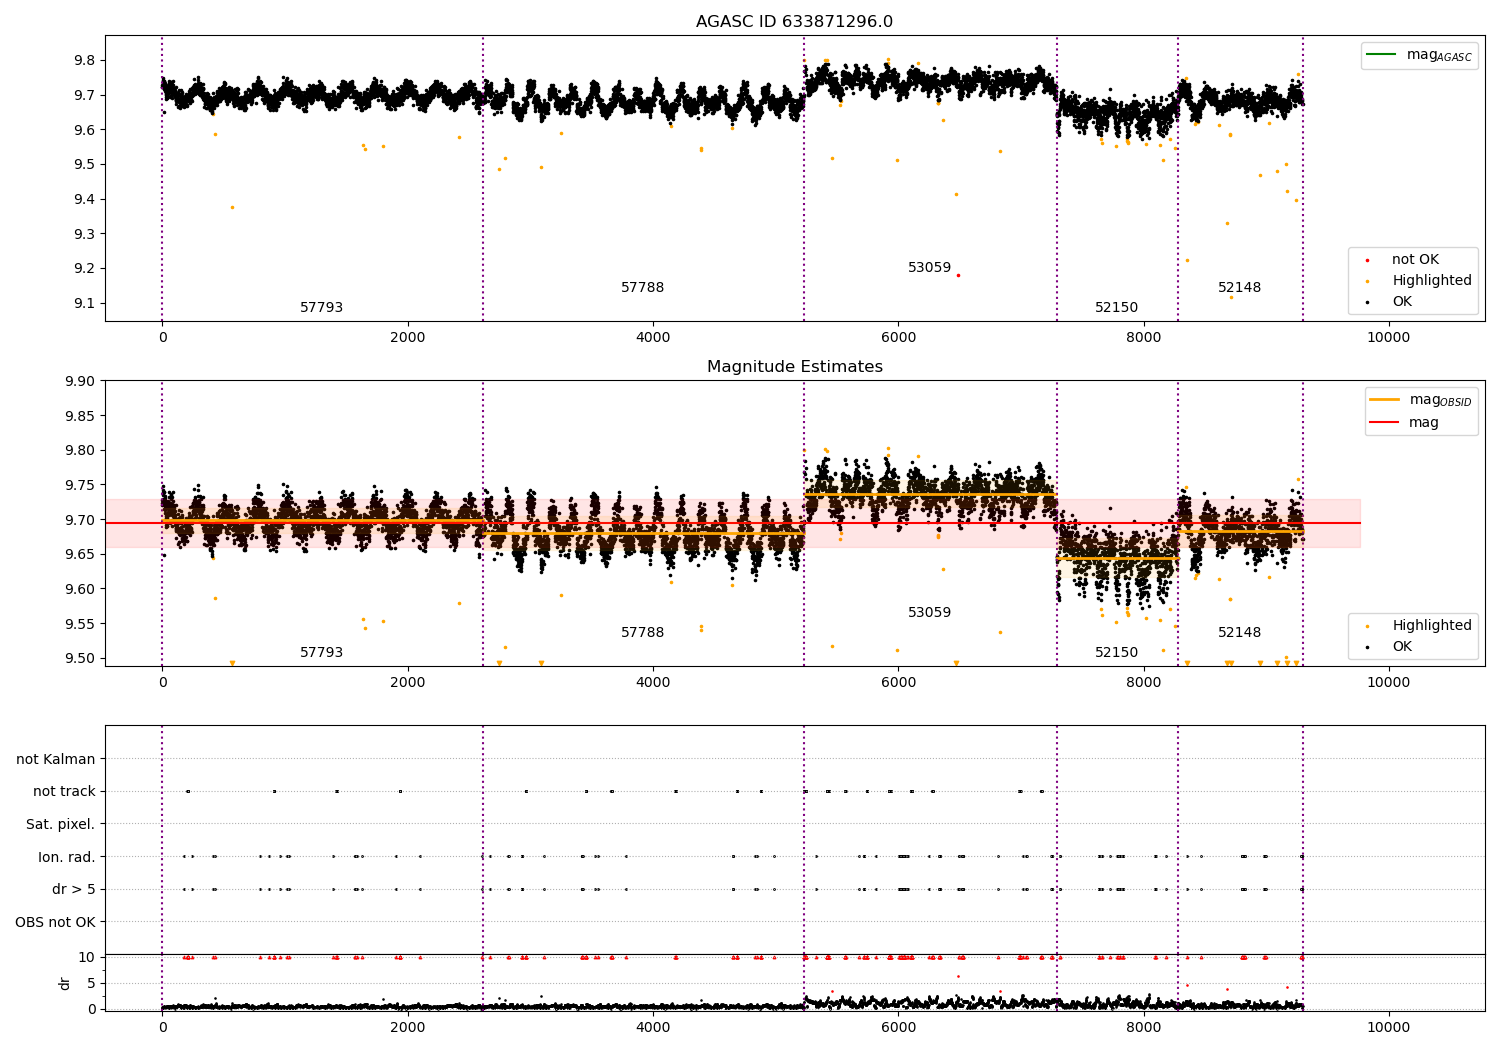The height and width of the screenshot is (1050, 1500).
Task: Click the orange mag OBSID line sample in legend
Action: point(1384,399)
